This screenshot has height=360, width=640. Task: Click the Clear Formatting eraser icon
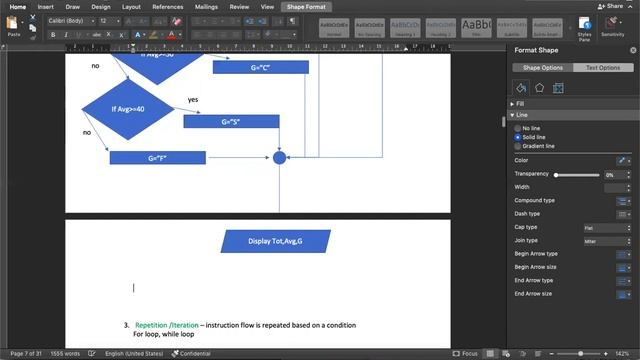coord(176,21)
